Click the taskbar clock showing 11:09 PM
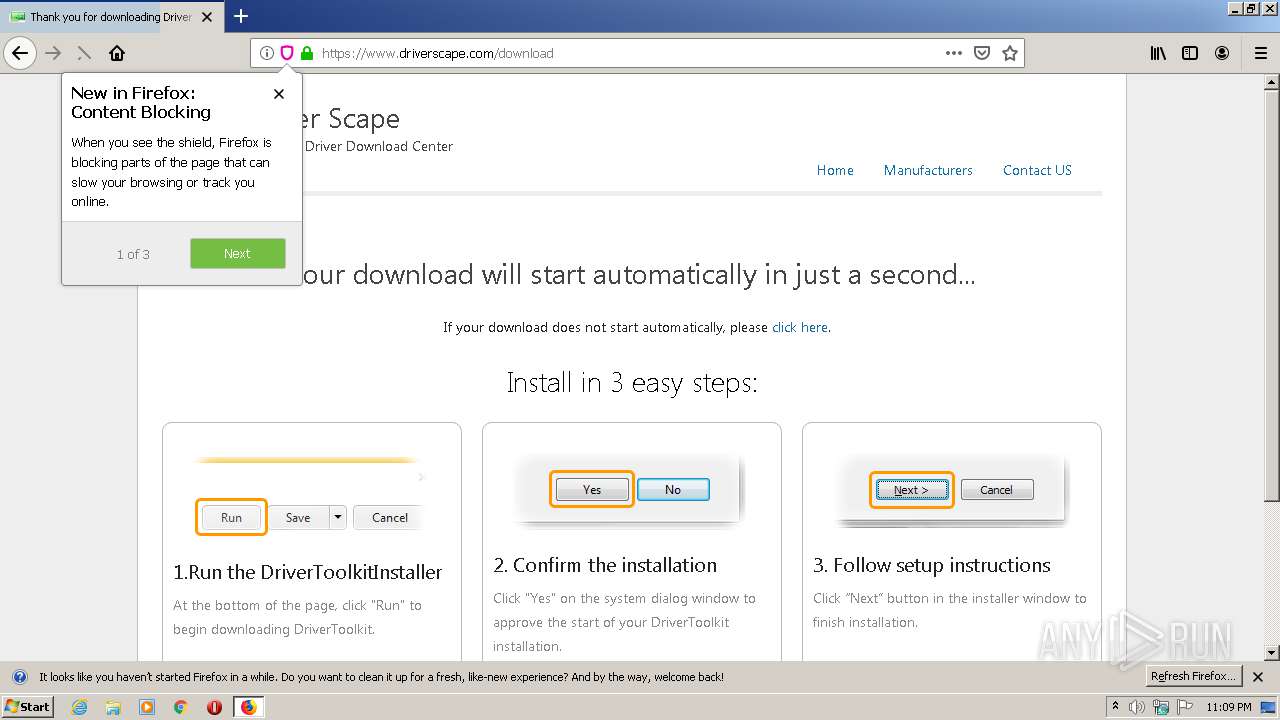Viewport: 1280px width, 720px height. [x=1229, y=707]
